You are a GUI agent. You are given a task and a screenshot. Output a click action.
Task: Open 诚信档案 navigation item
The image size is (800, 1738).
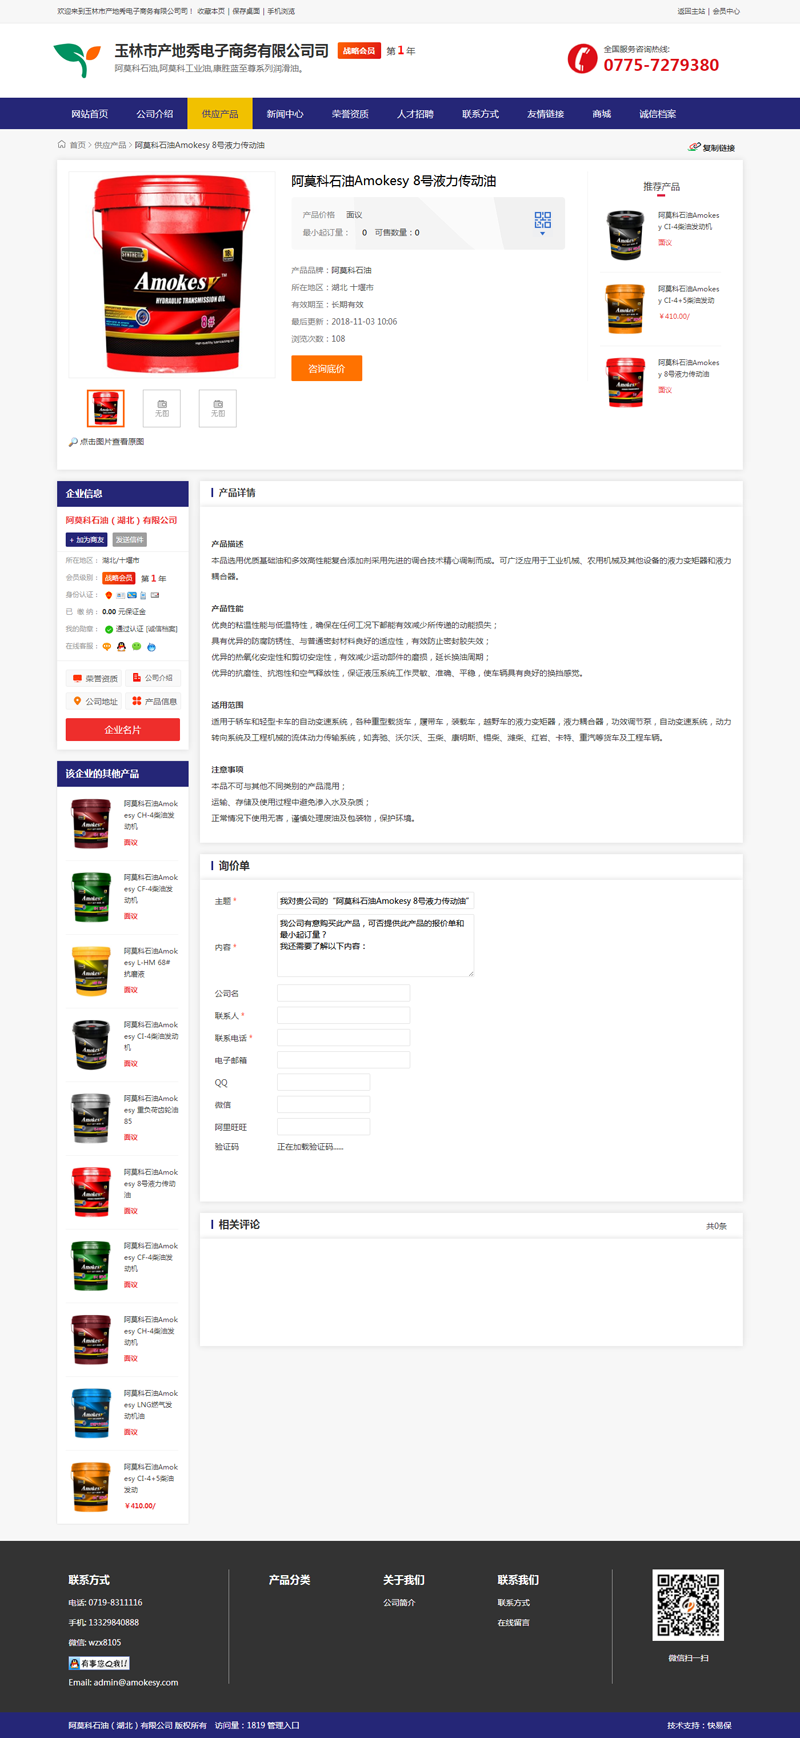click(657, 114)
